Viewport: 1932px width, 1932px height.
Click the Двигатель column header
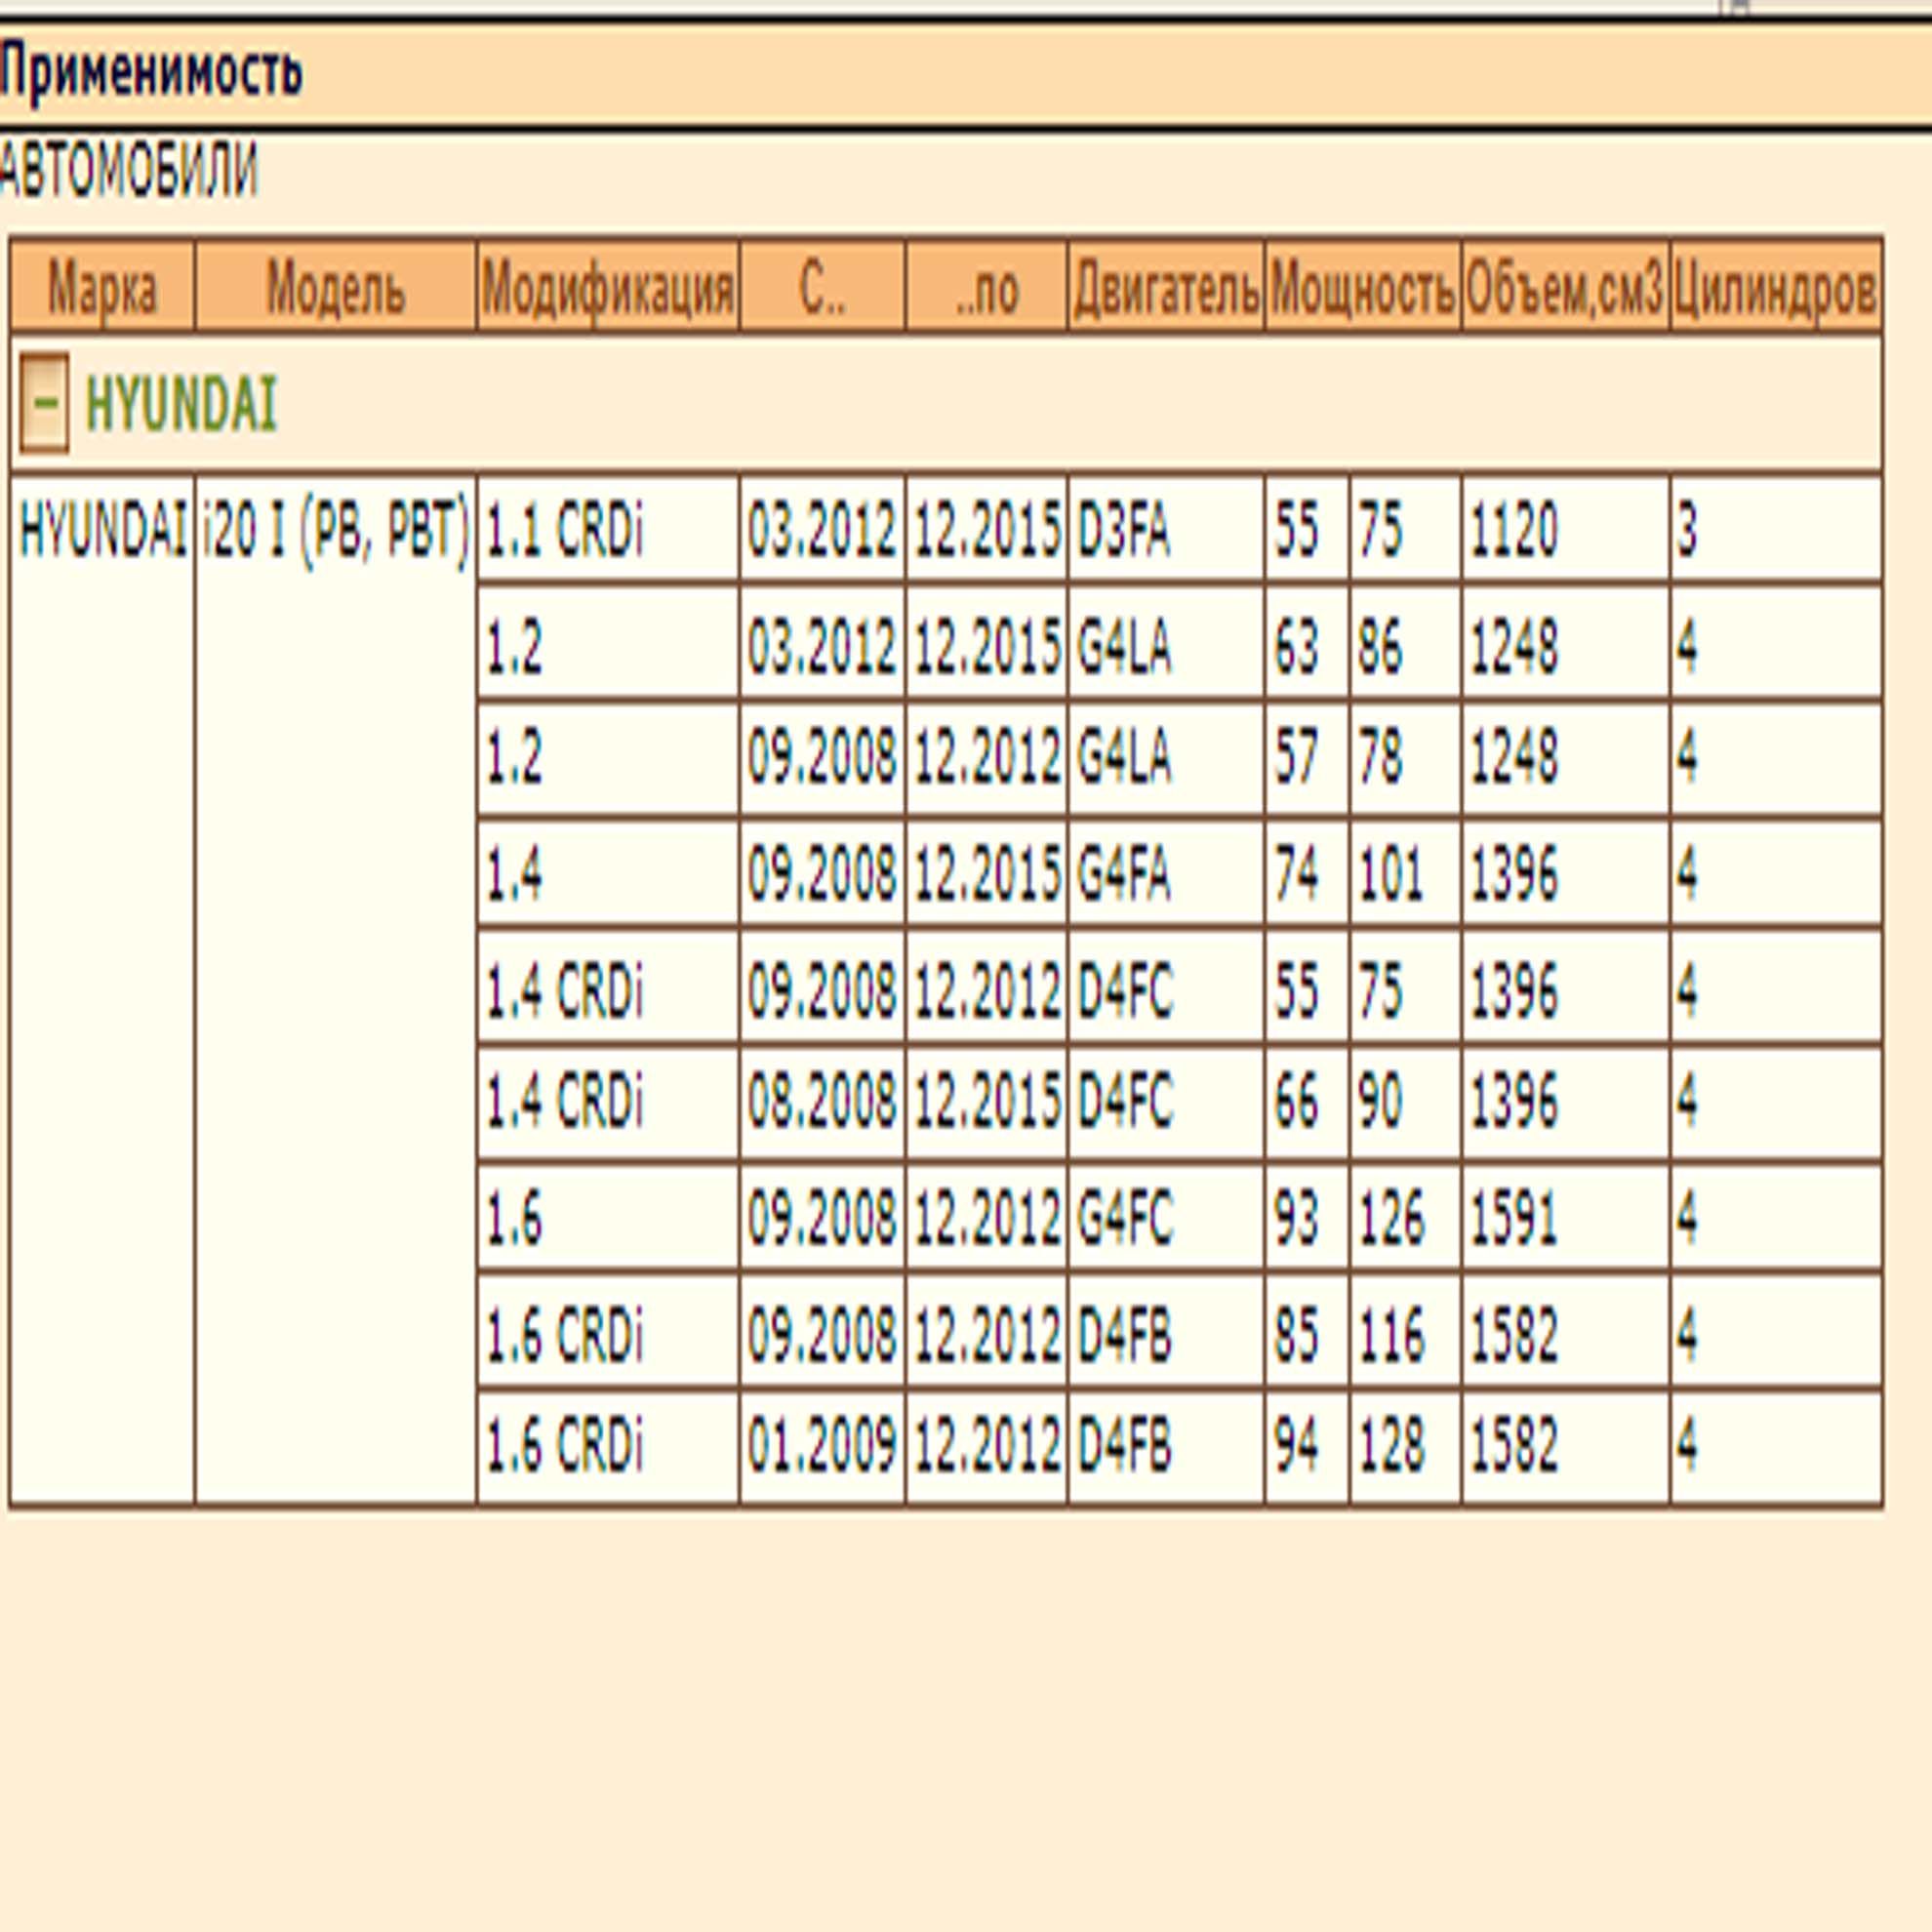pyautogui.click(x=1166, y=290)
